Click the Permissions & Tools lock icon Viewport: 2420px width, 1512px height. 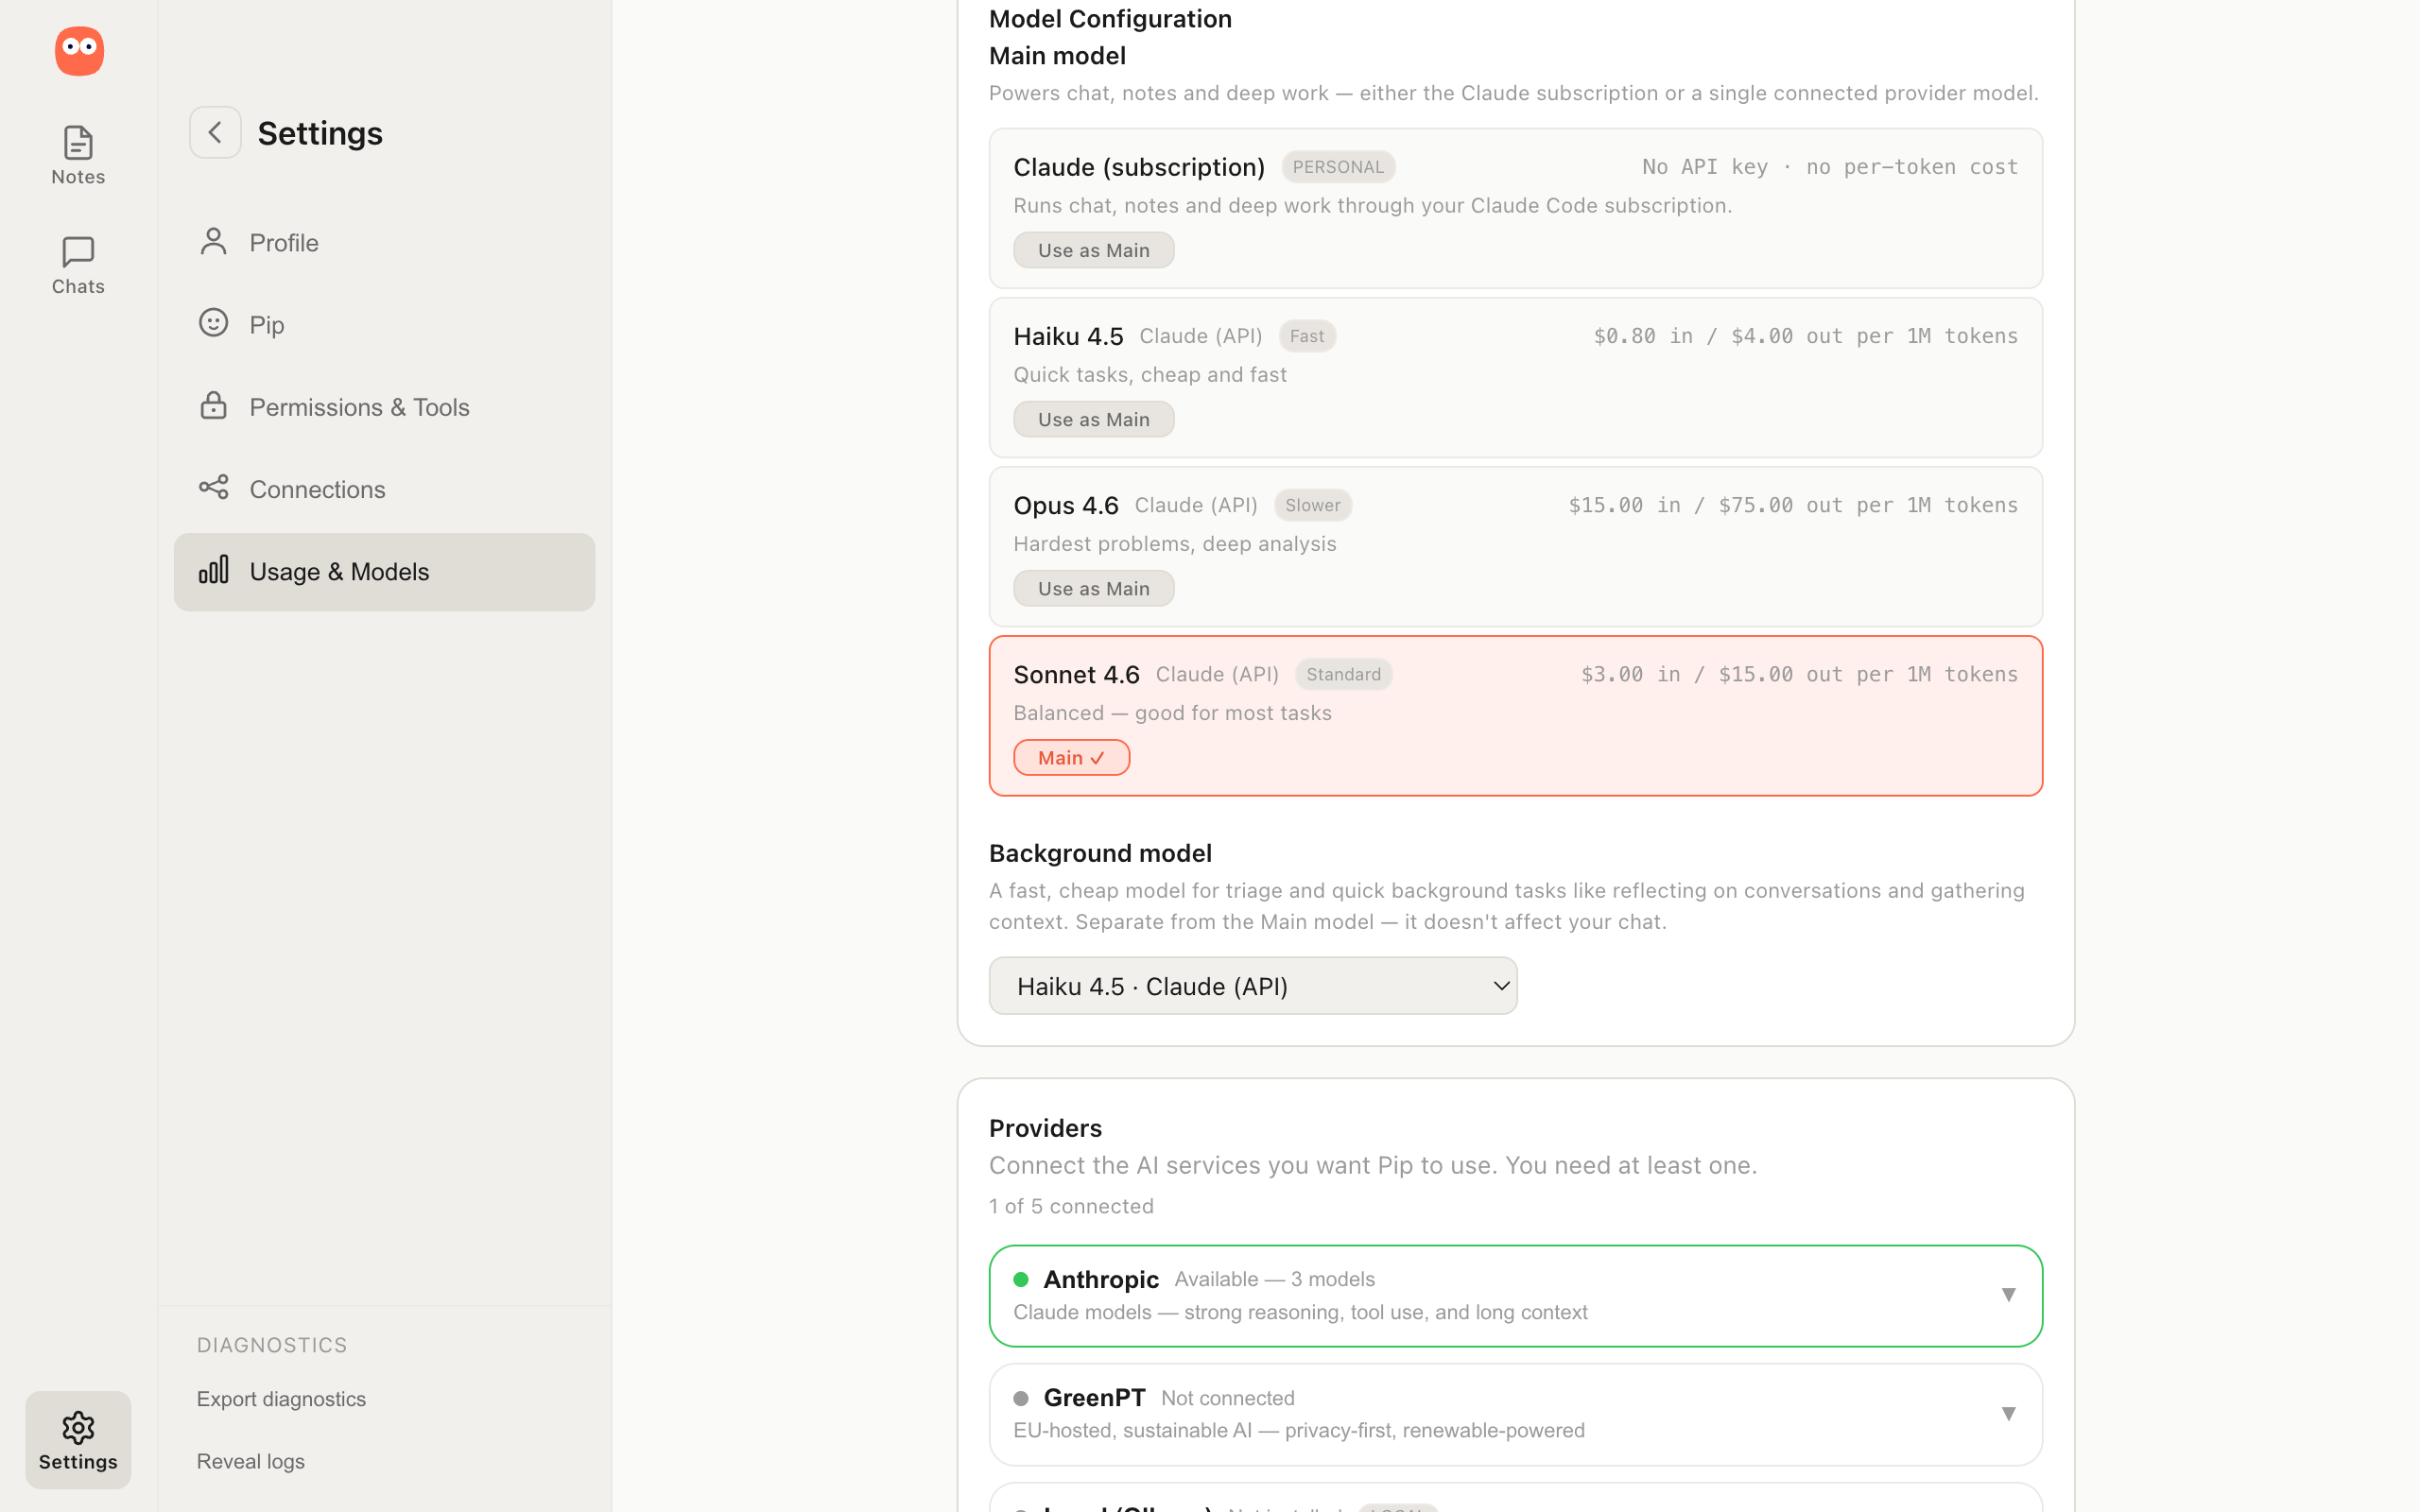213,405
